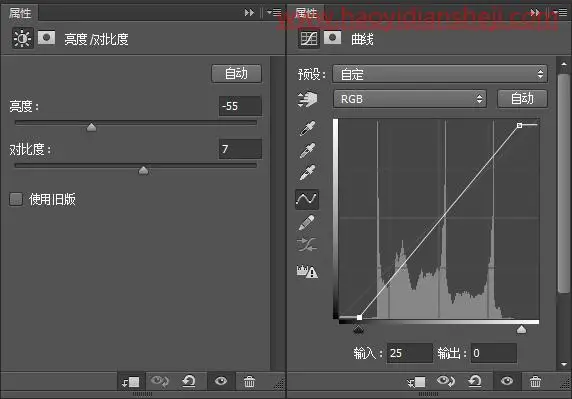Open the 预设 preset dropdown
This screenshot has height=399, width=572.
pyautogui.click(x=440, y=74)
